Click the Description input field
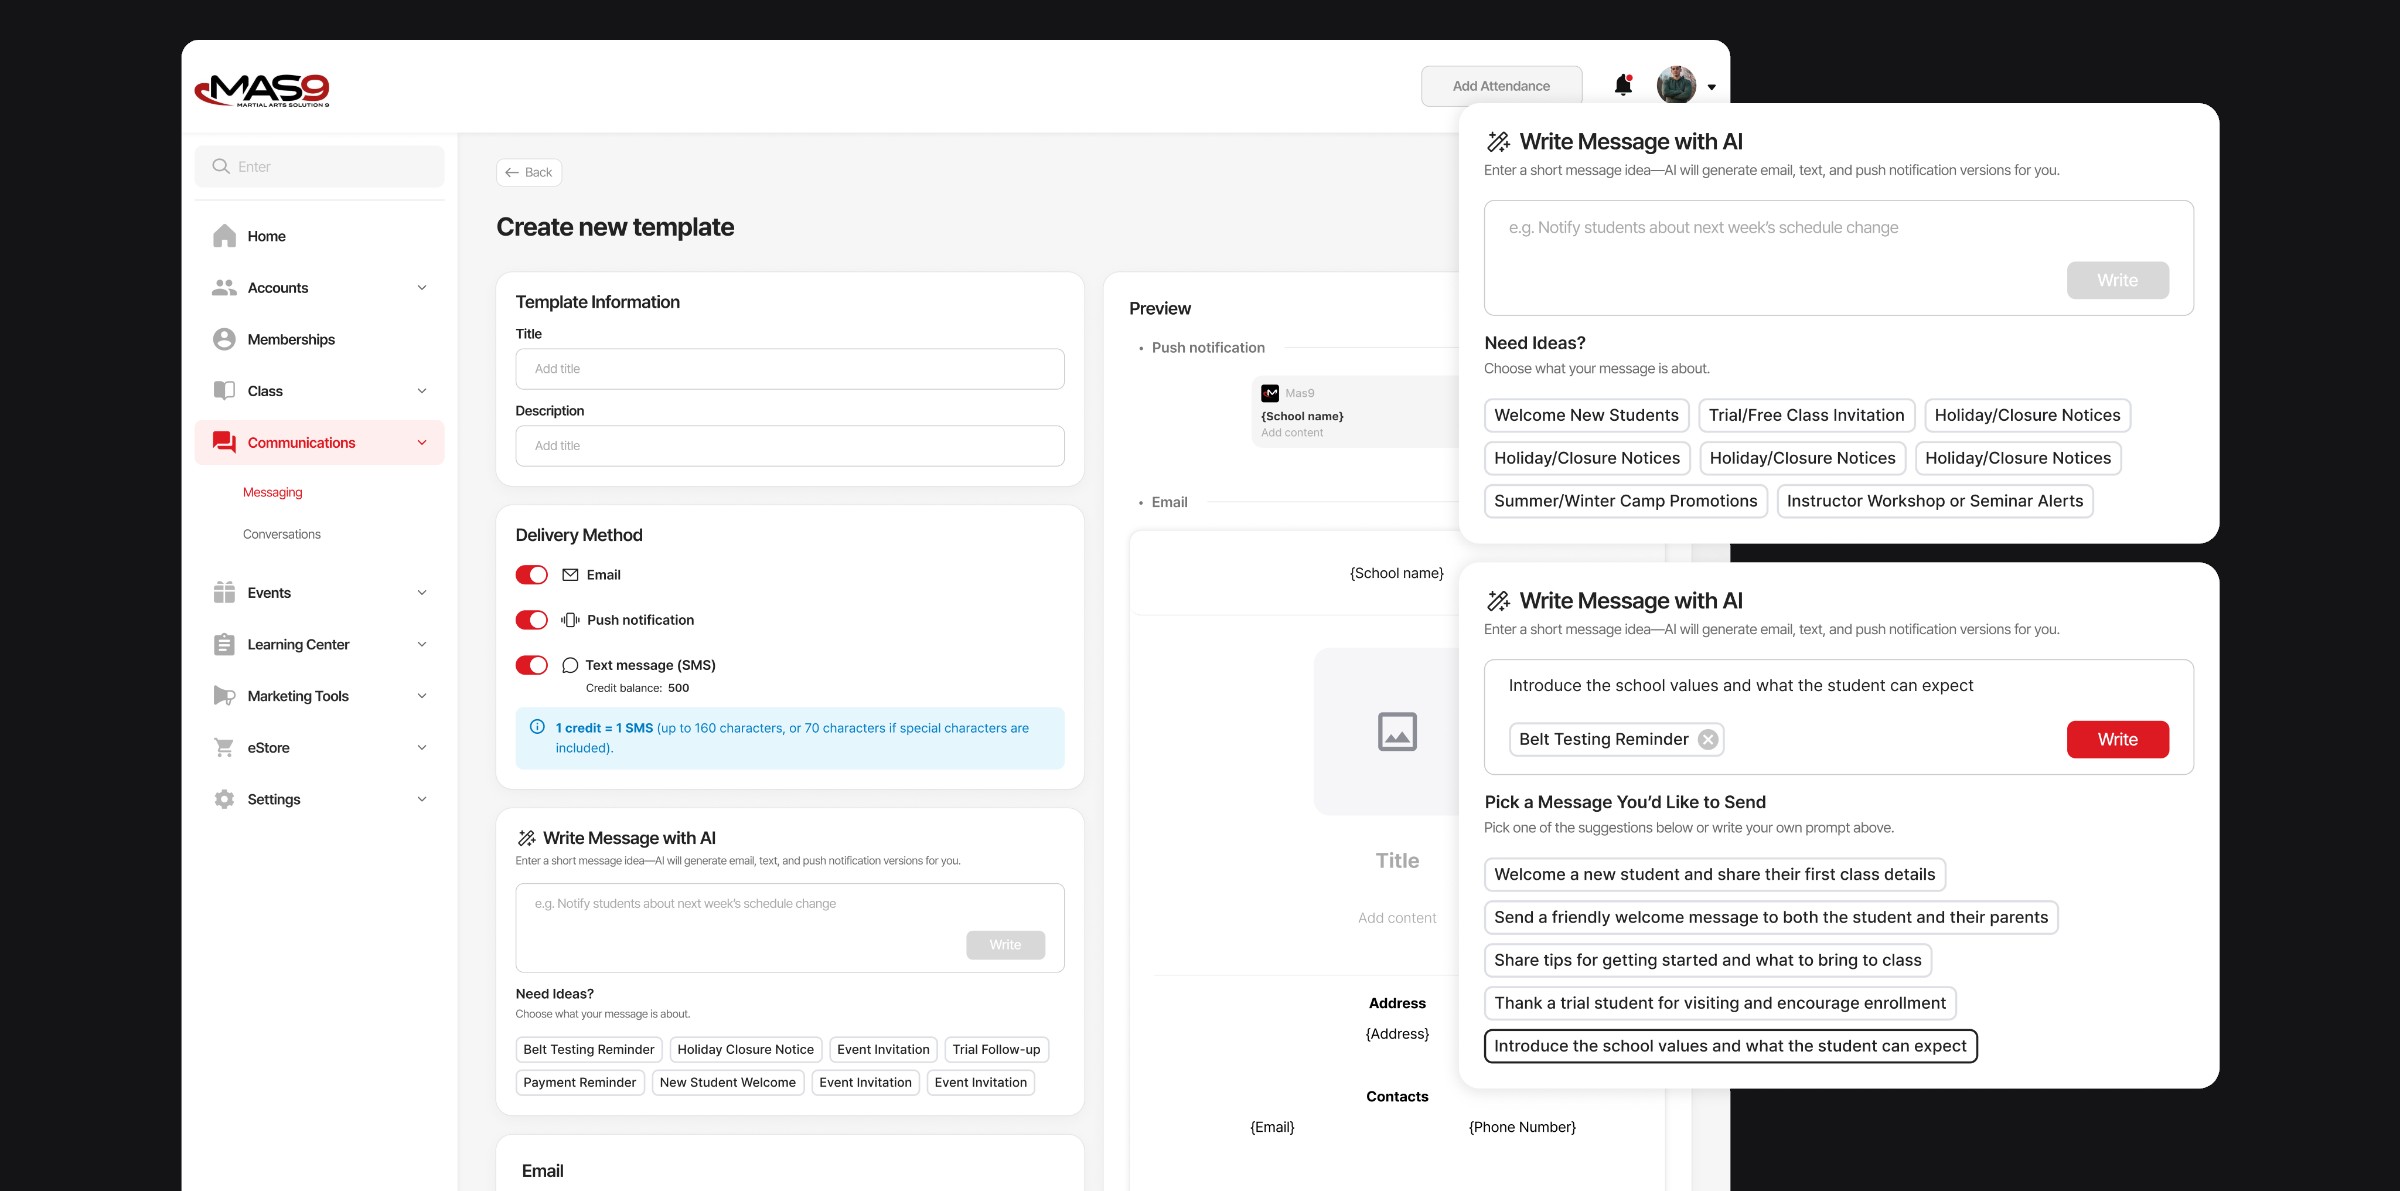 click(790, 446)
